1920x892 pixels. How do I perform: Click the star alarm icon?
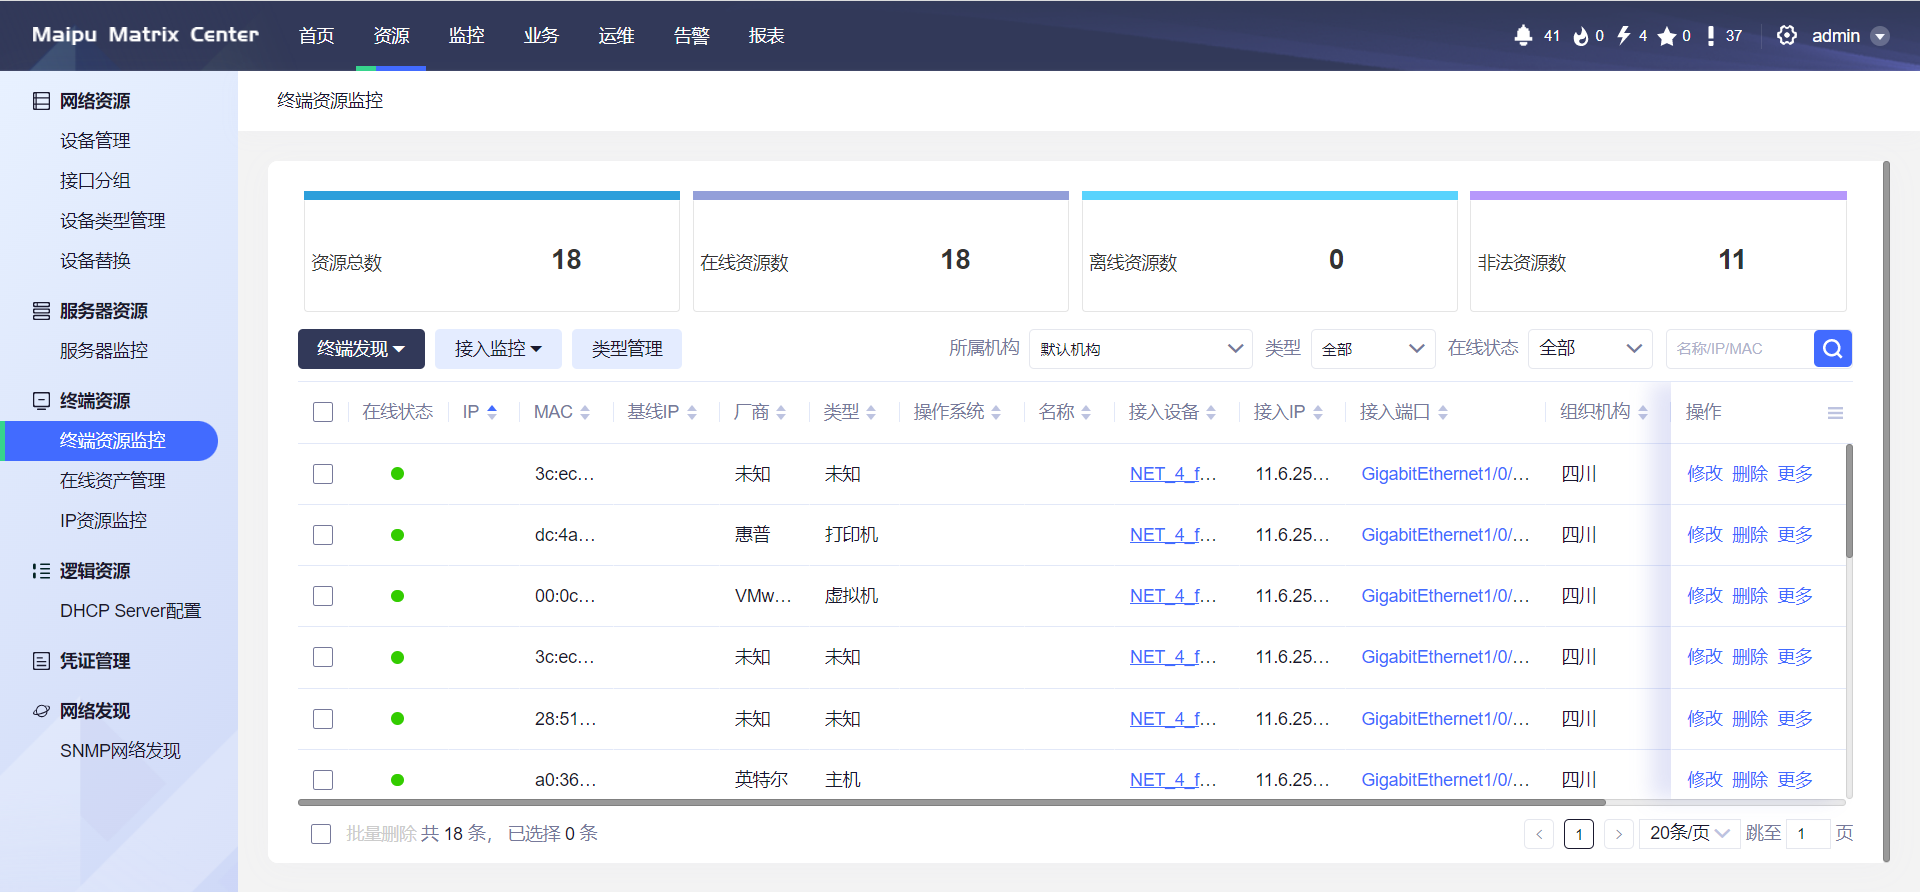pyautogui.click(x=1667, y=36)
